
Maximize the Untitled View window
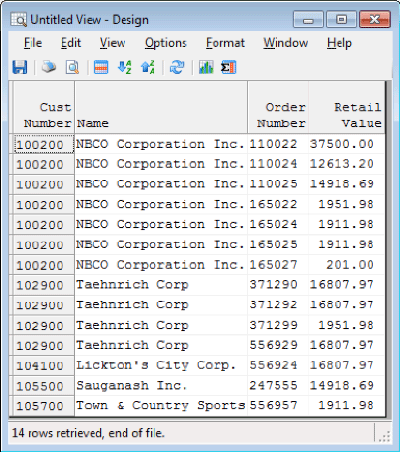click(341, 20)
